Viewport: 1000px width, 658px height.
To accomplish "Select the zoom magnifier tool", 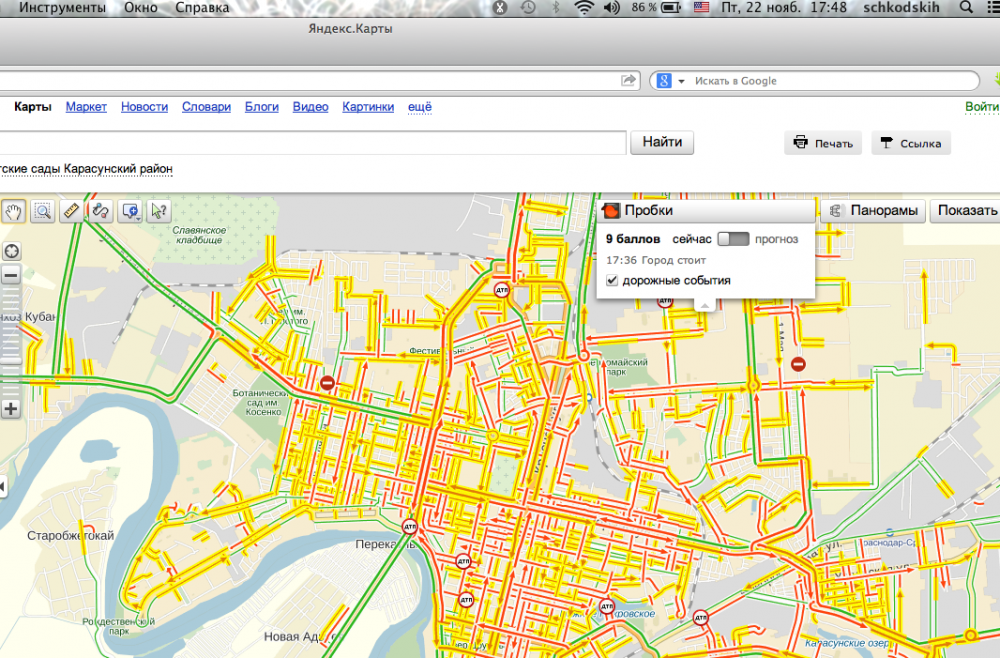I will [43, 211].
